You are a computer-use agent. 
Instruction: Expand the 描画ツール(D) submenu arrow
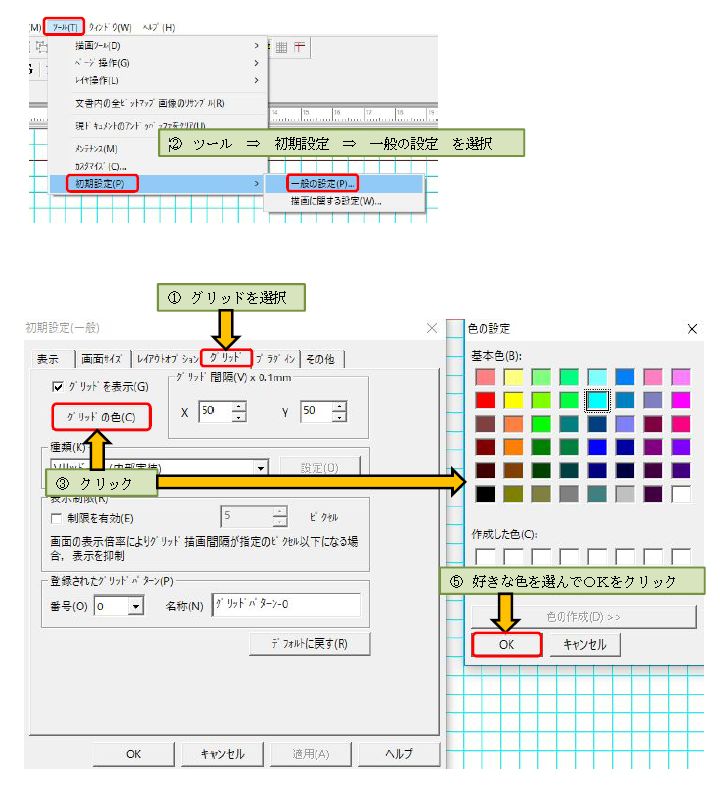point(256,46)
